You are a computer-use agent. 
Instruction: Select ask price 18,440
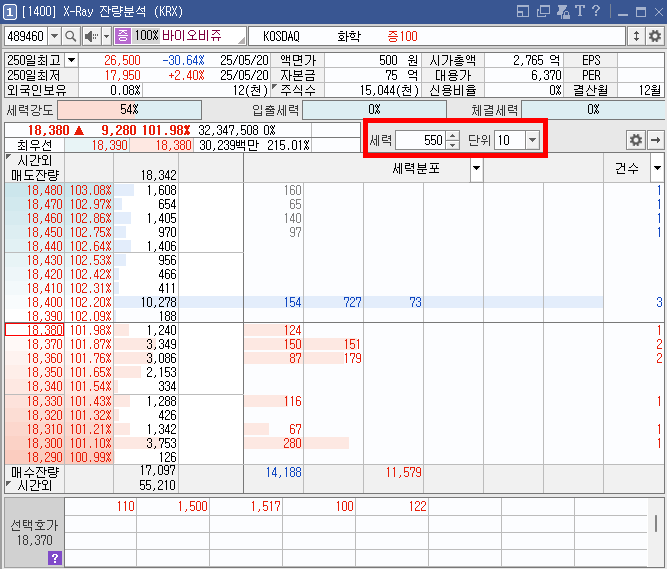coord(34,246)
